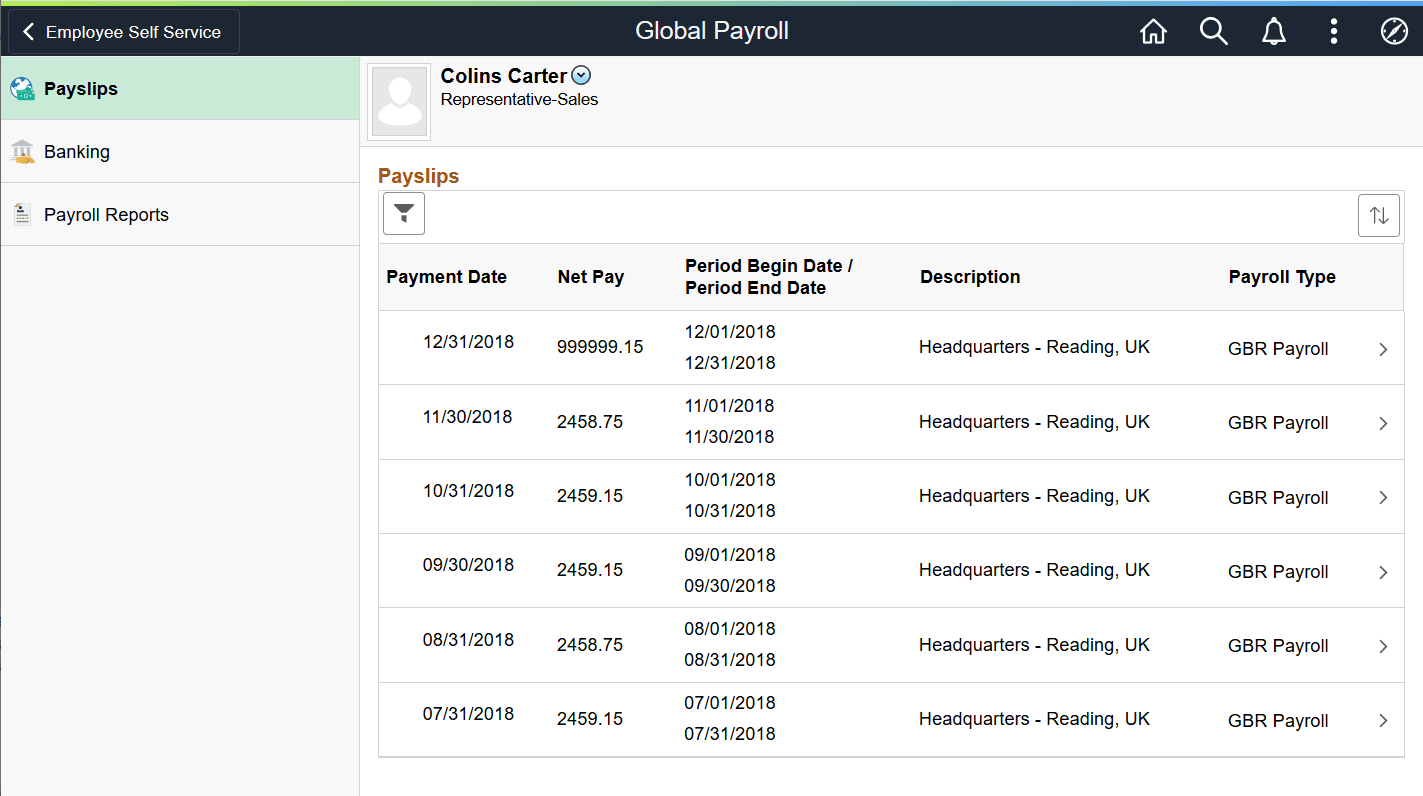View Notifications via bell icon
This screenshot has height=796, width=1423.
(1273, 31)
